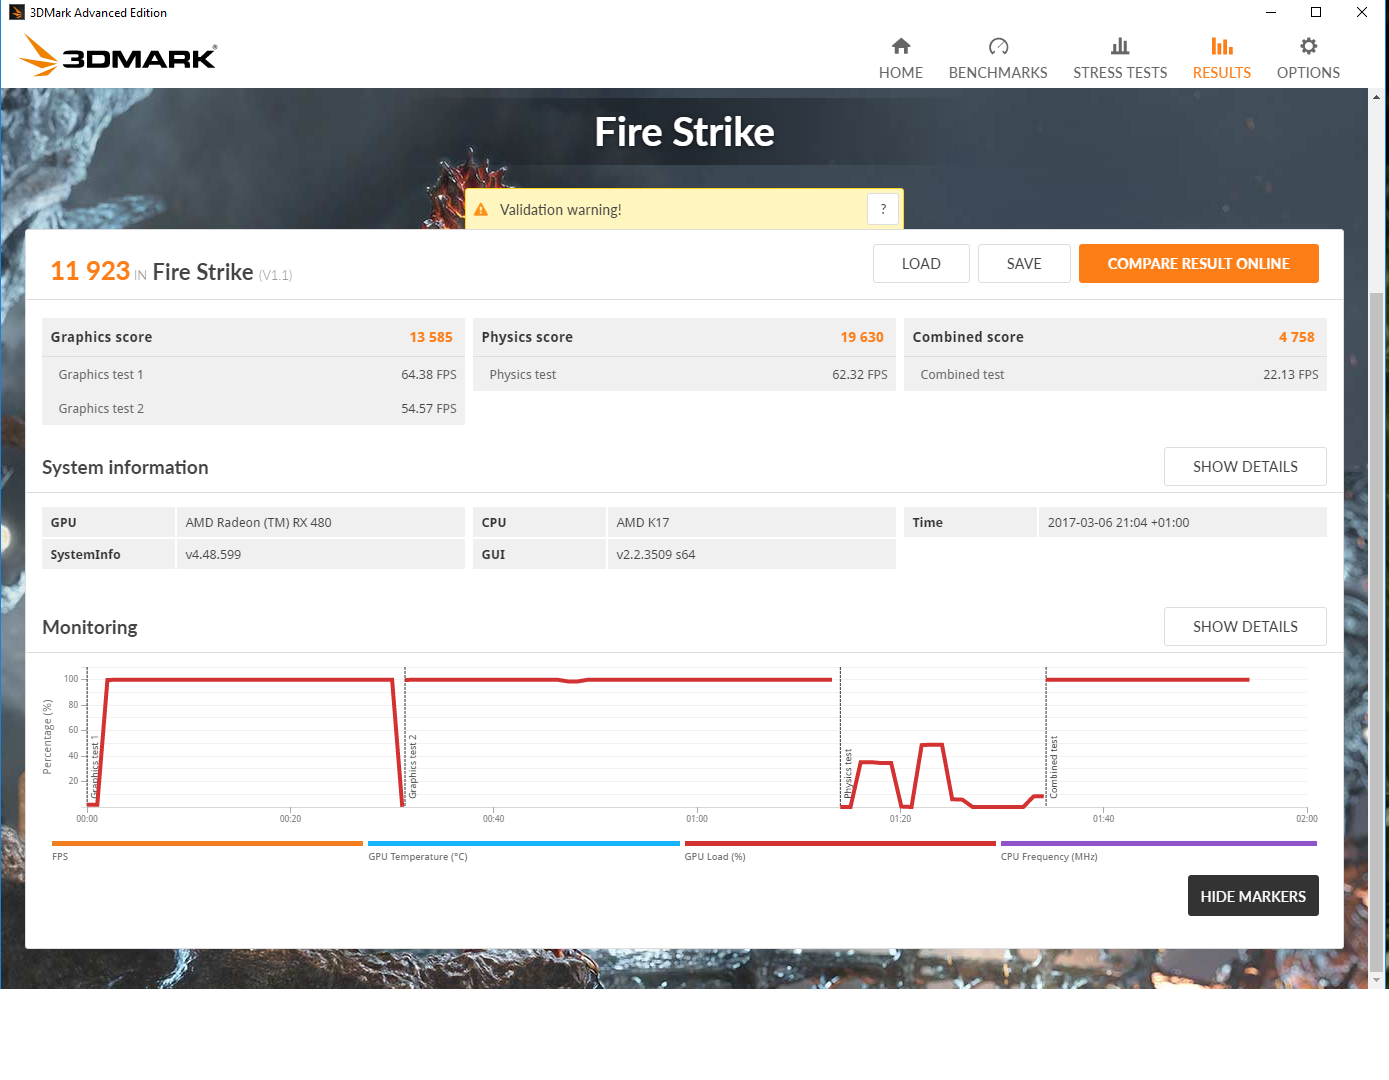Click the scrollbar down arrow

[x=1376, y=980]
